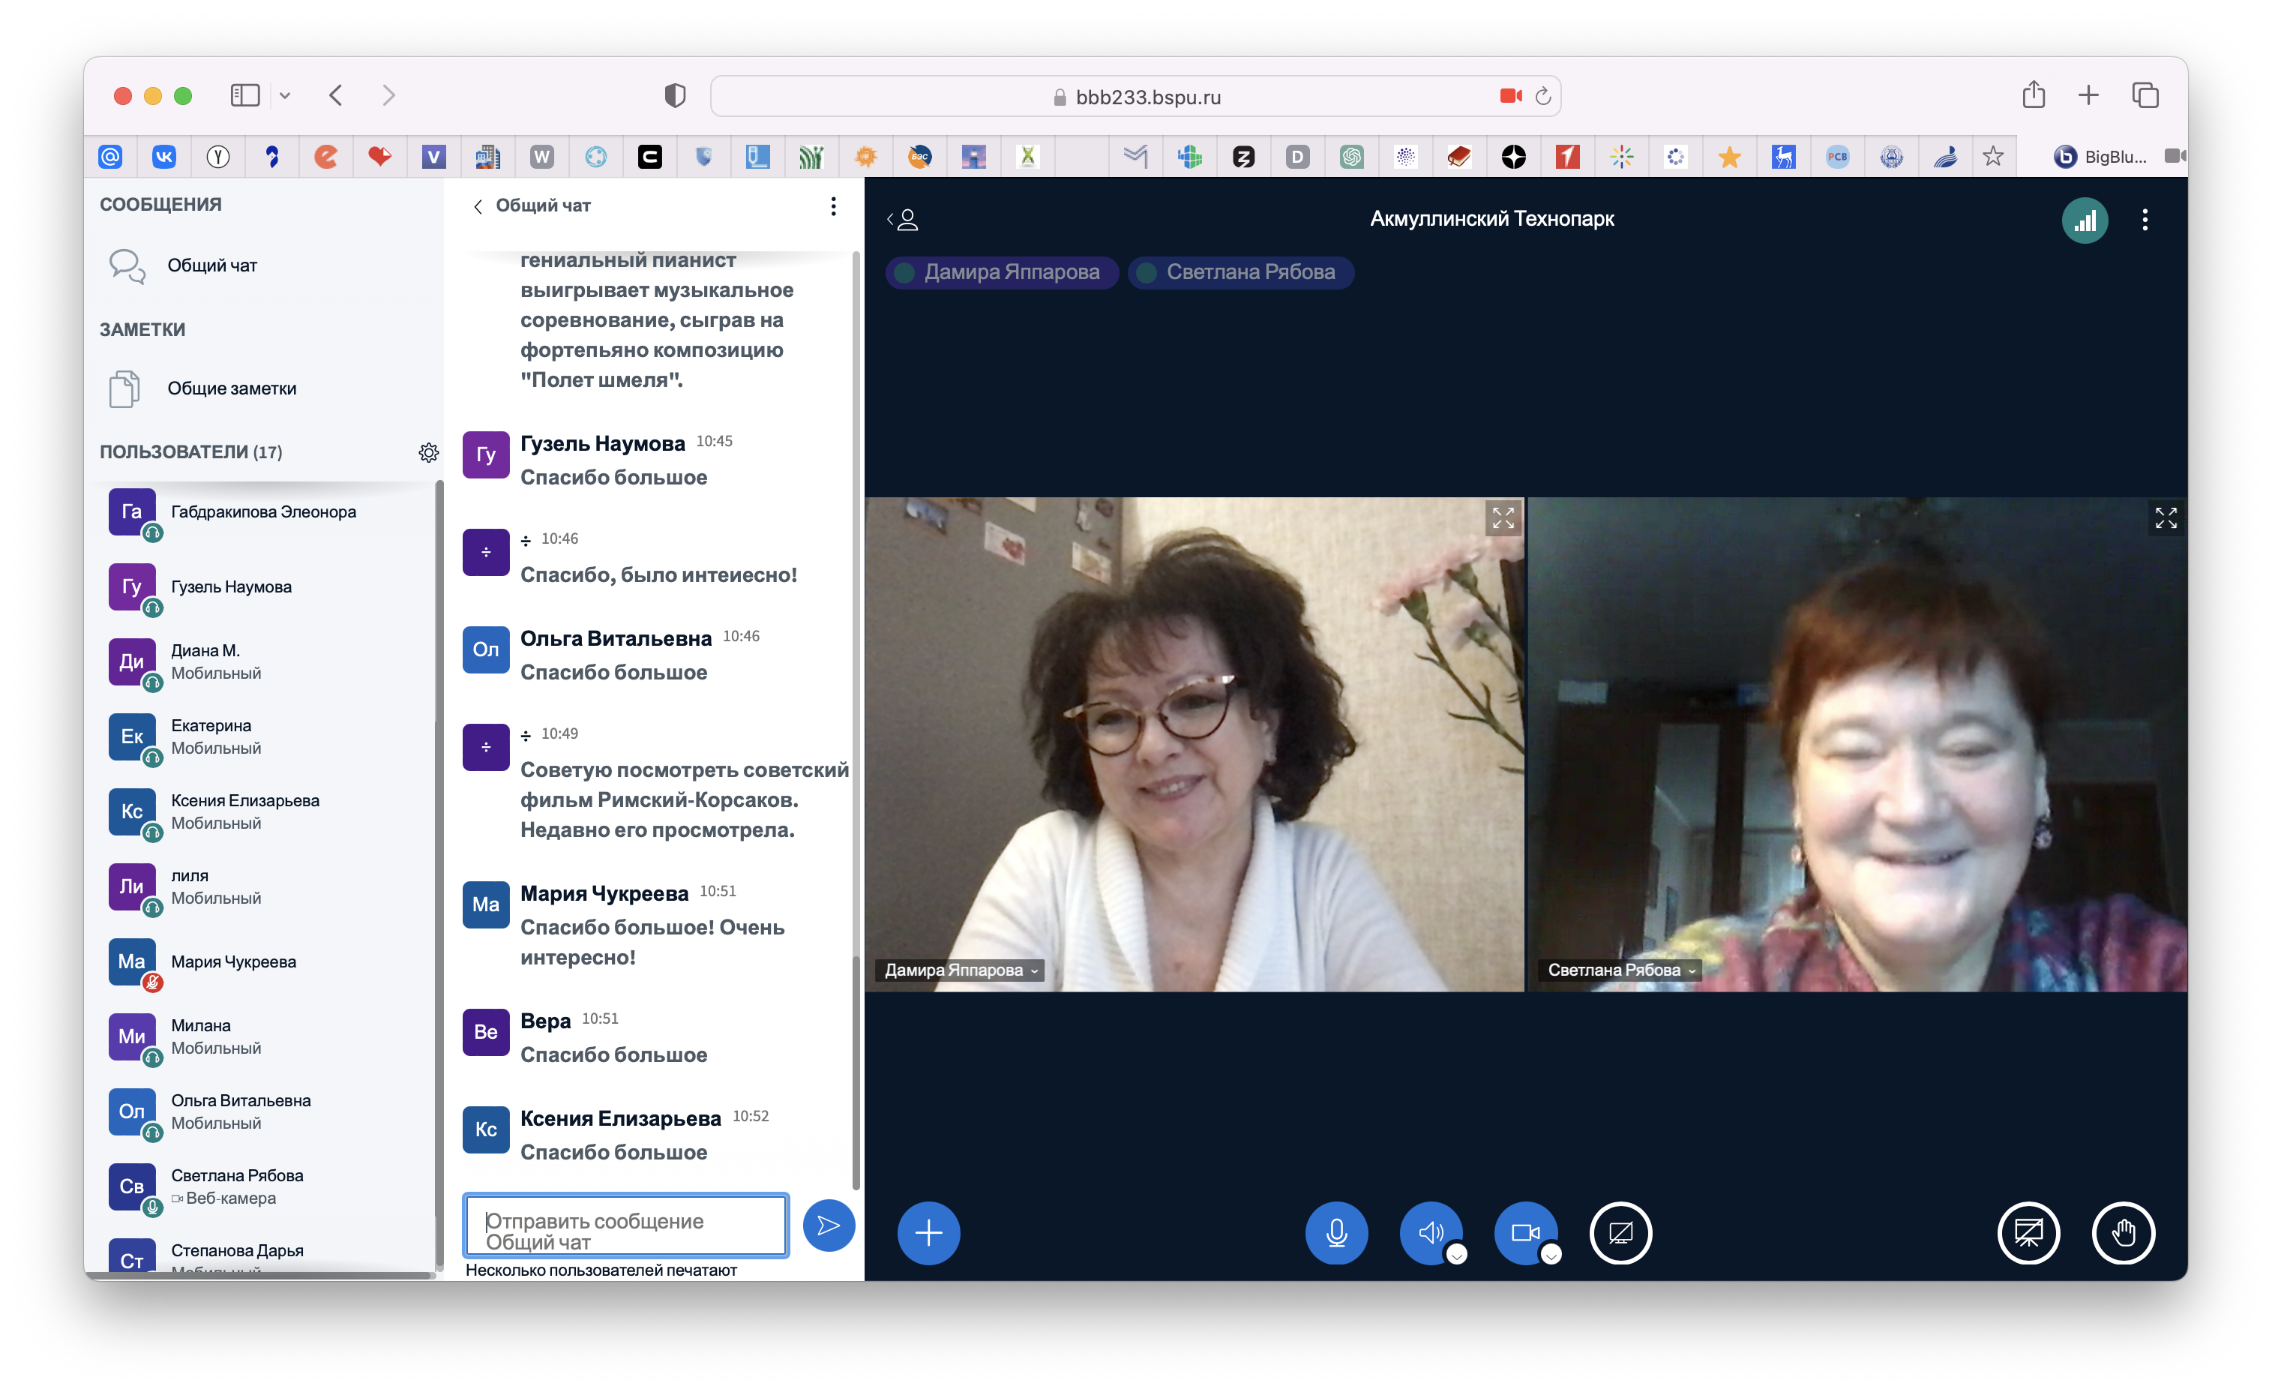The height and width of the screenshot is (1392, 2272).
Task: Click the send message arrow button
Action: click(828, 1225)
